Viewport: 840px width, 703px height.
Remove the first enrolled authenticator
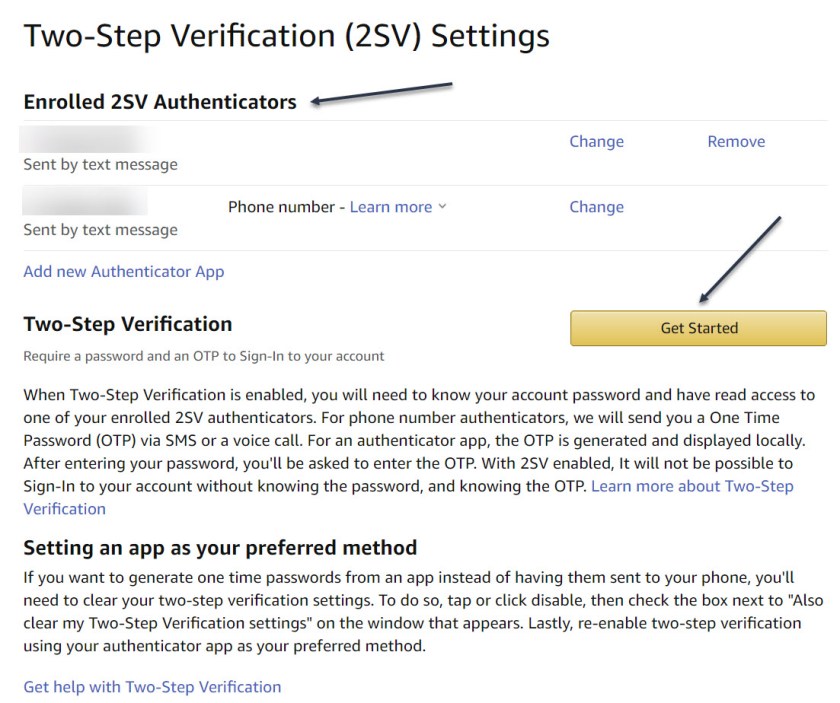pos(736,142)
